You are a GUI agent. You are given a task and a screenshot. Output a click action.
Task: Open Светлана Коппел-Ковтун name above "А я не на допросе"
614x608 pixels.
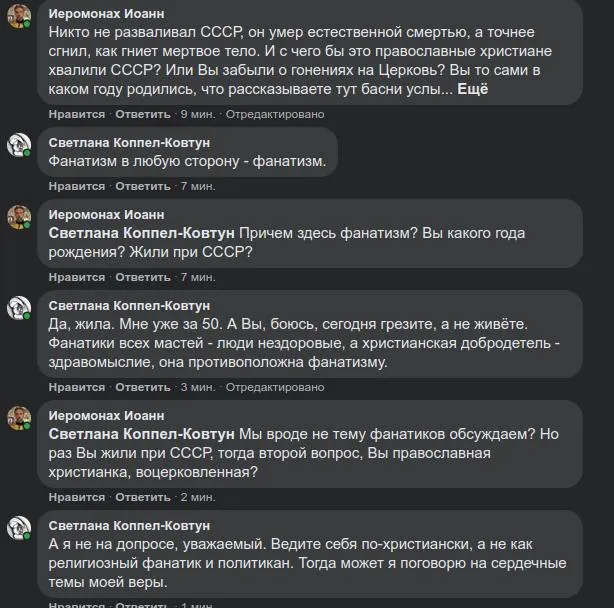coord(129,525)
